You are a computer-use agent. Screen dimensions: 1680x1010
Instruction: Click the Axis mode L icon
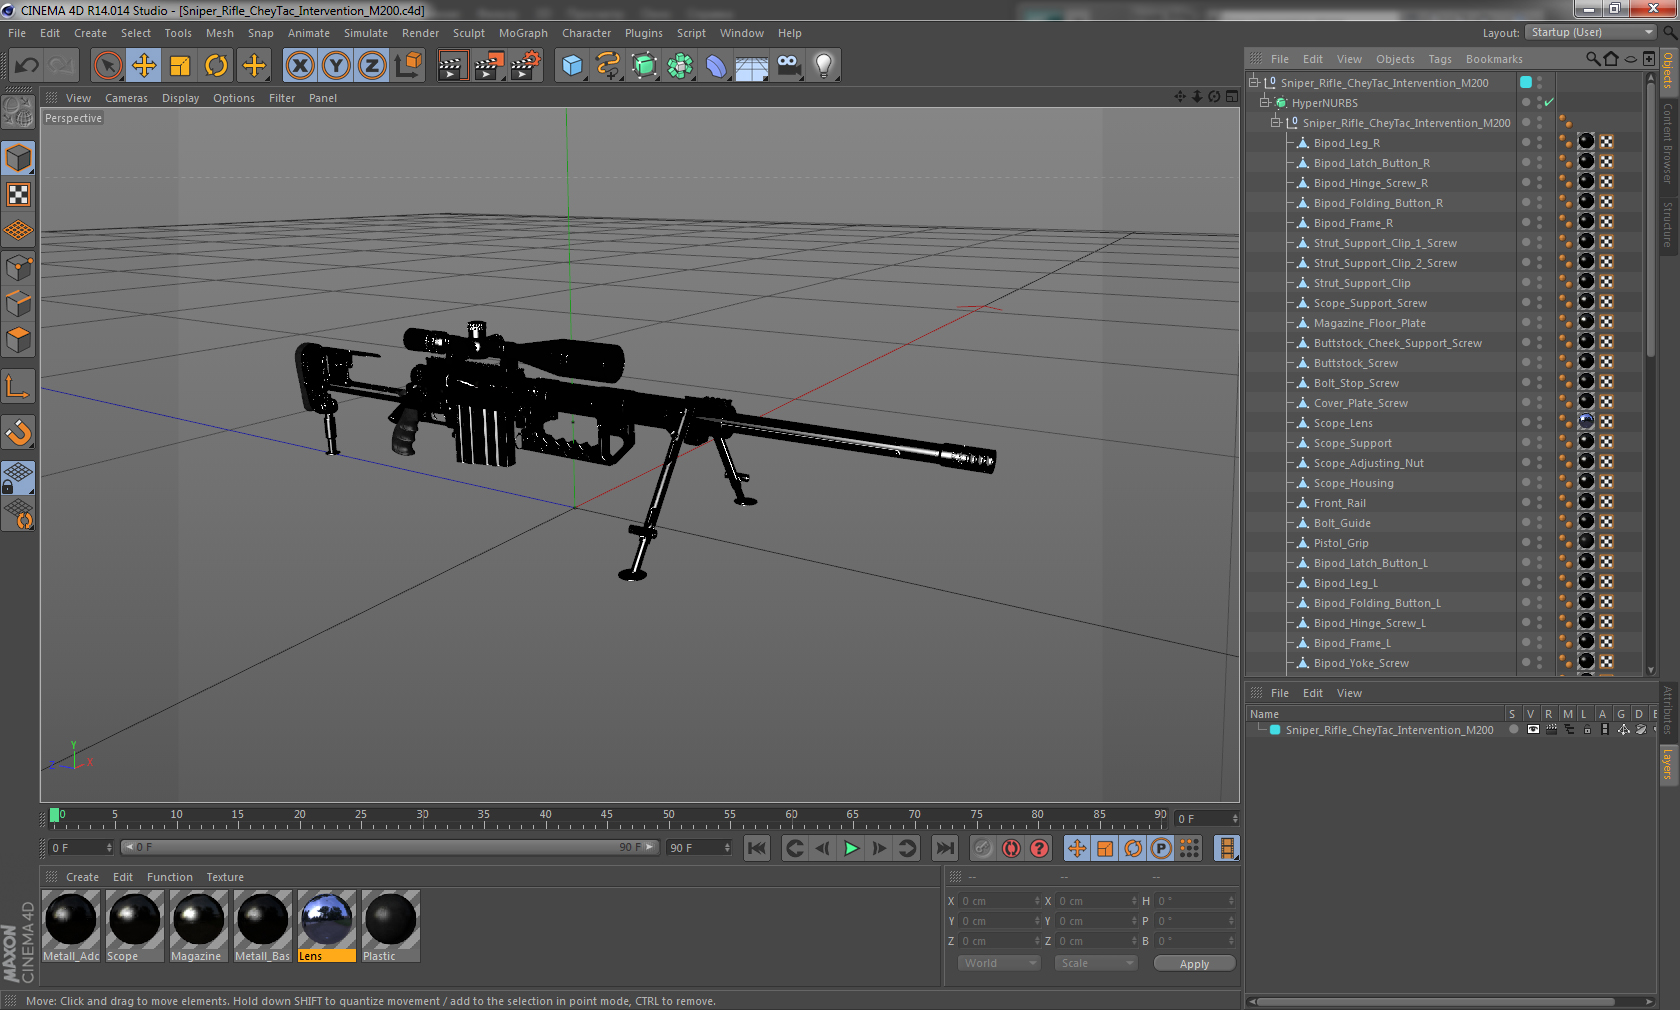(x=19, y=386)
